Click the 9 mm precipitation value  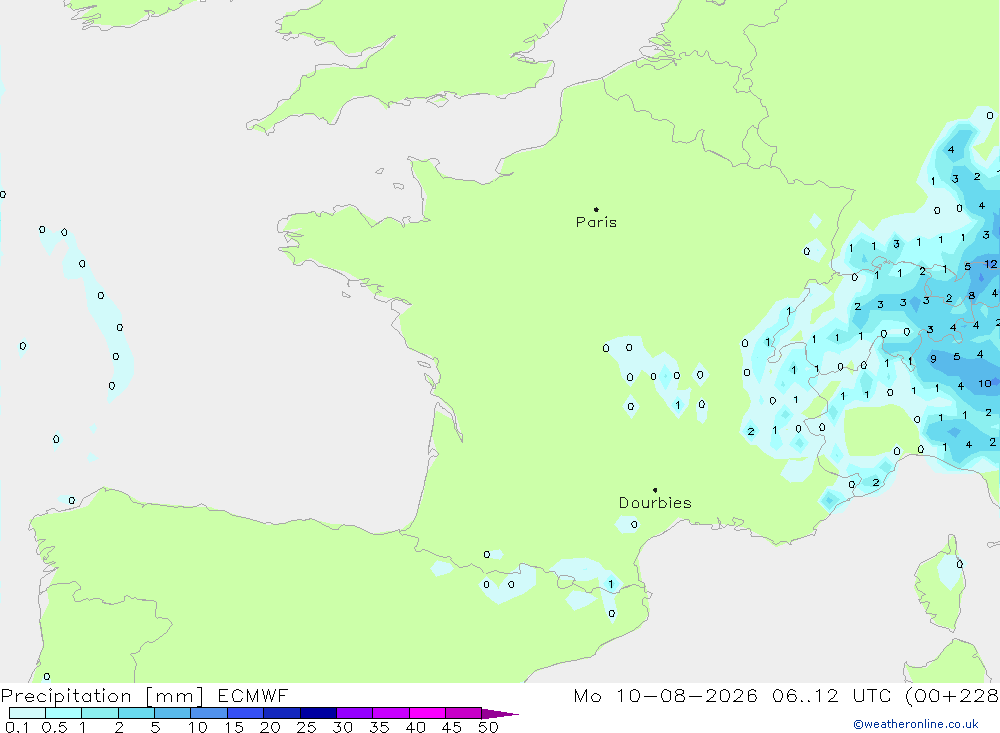pyautogui.click(x=933, y=359)
